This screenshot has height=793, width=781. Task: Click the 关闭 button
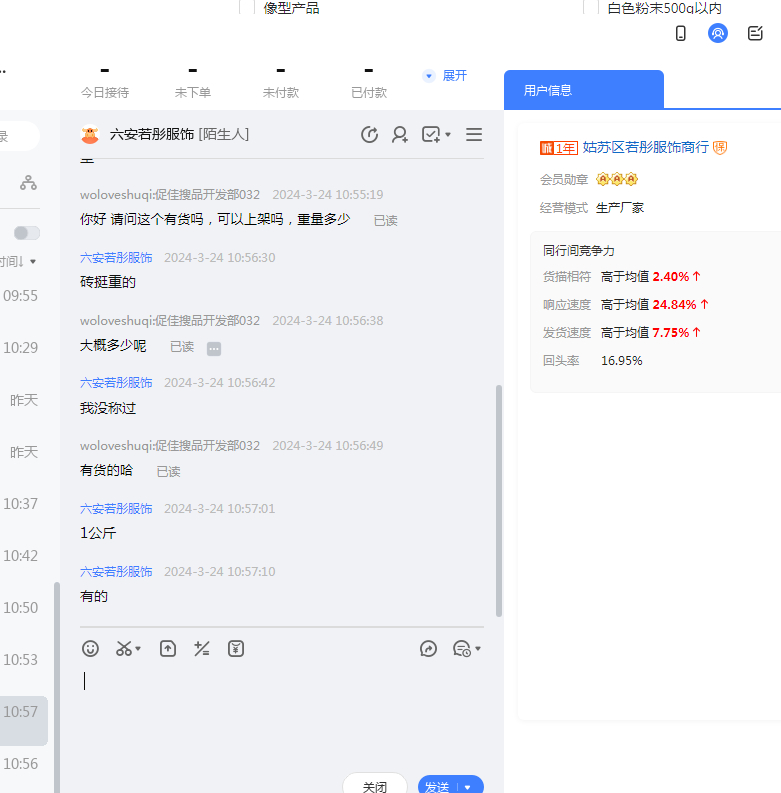point(375,786)
